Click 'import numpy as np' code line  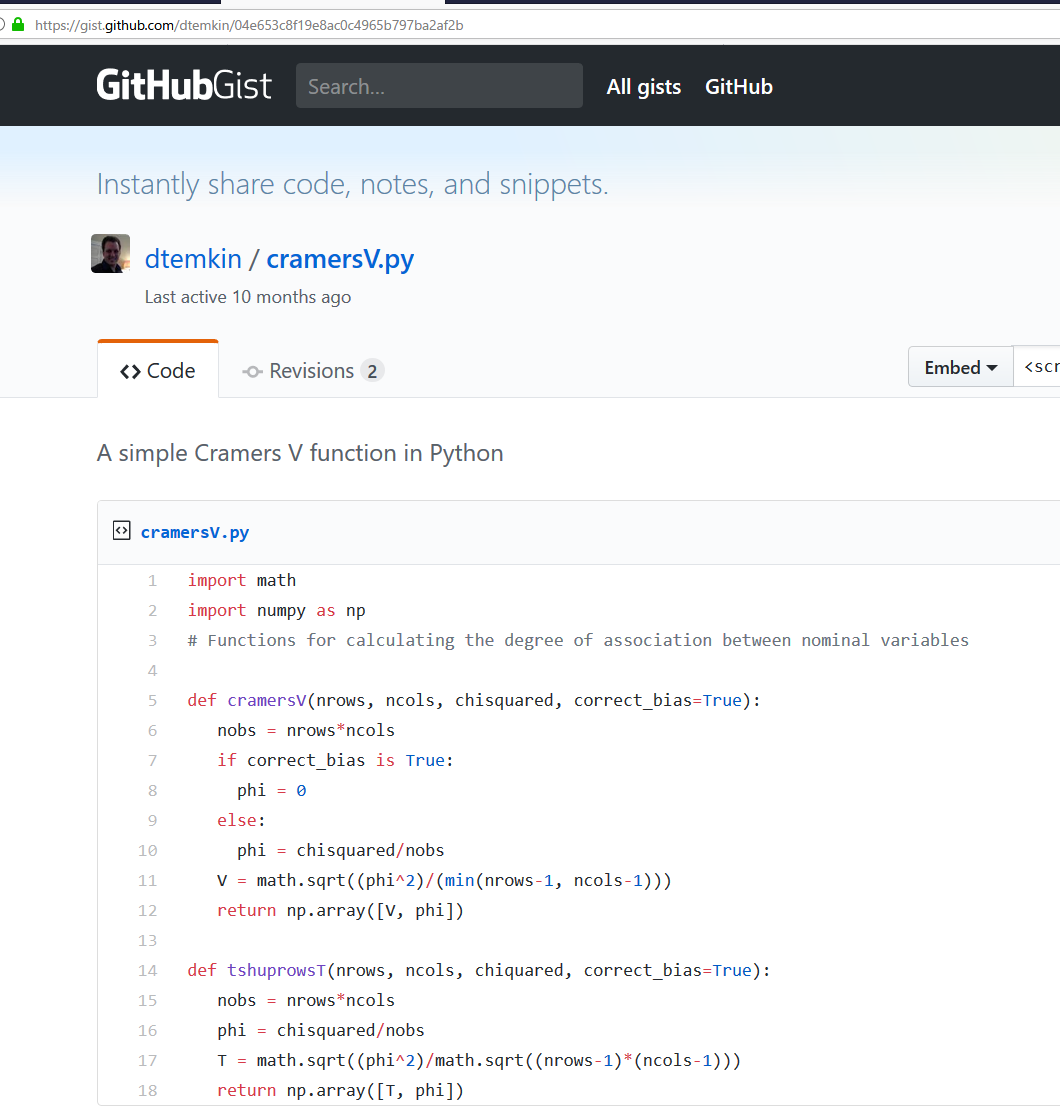click(x=277, y=610)
